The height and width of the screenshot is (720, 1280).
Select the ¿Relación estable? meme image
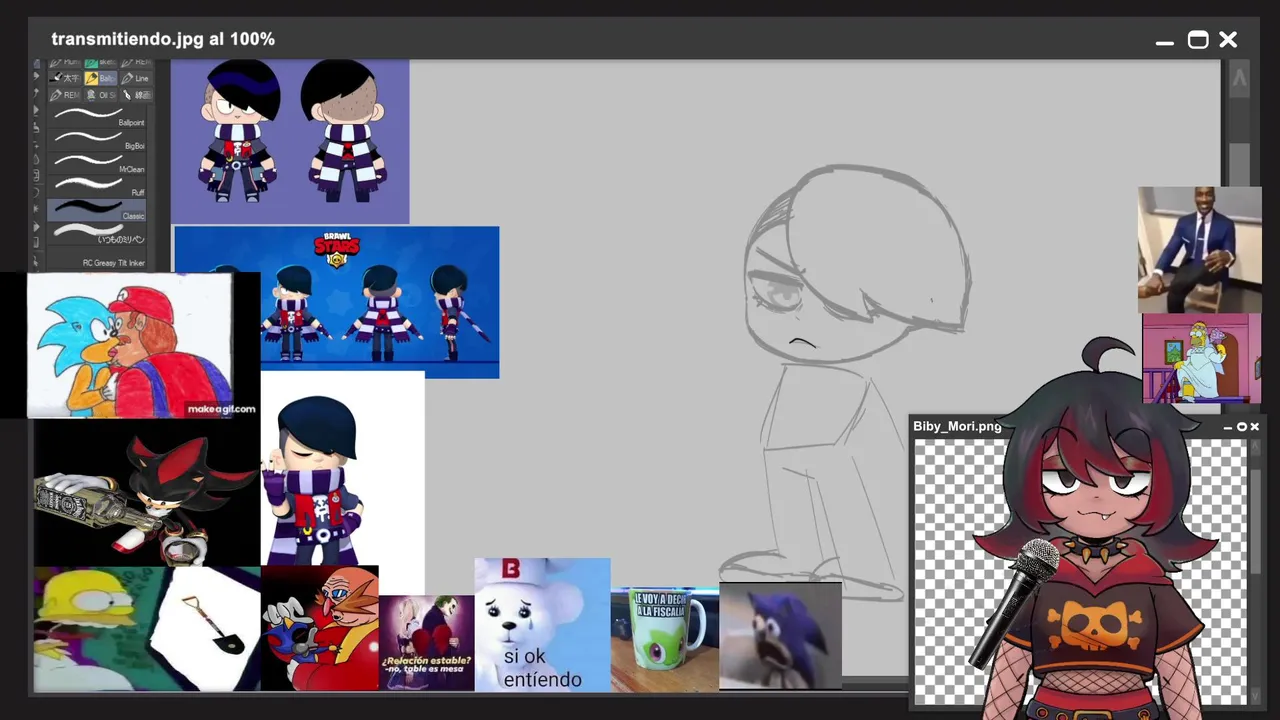[x=427, y=643]
